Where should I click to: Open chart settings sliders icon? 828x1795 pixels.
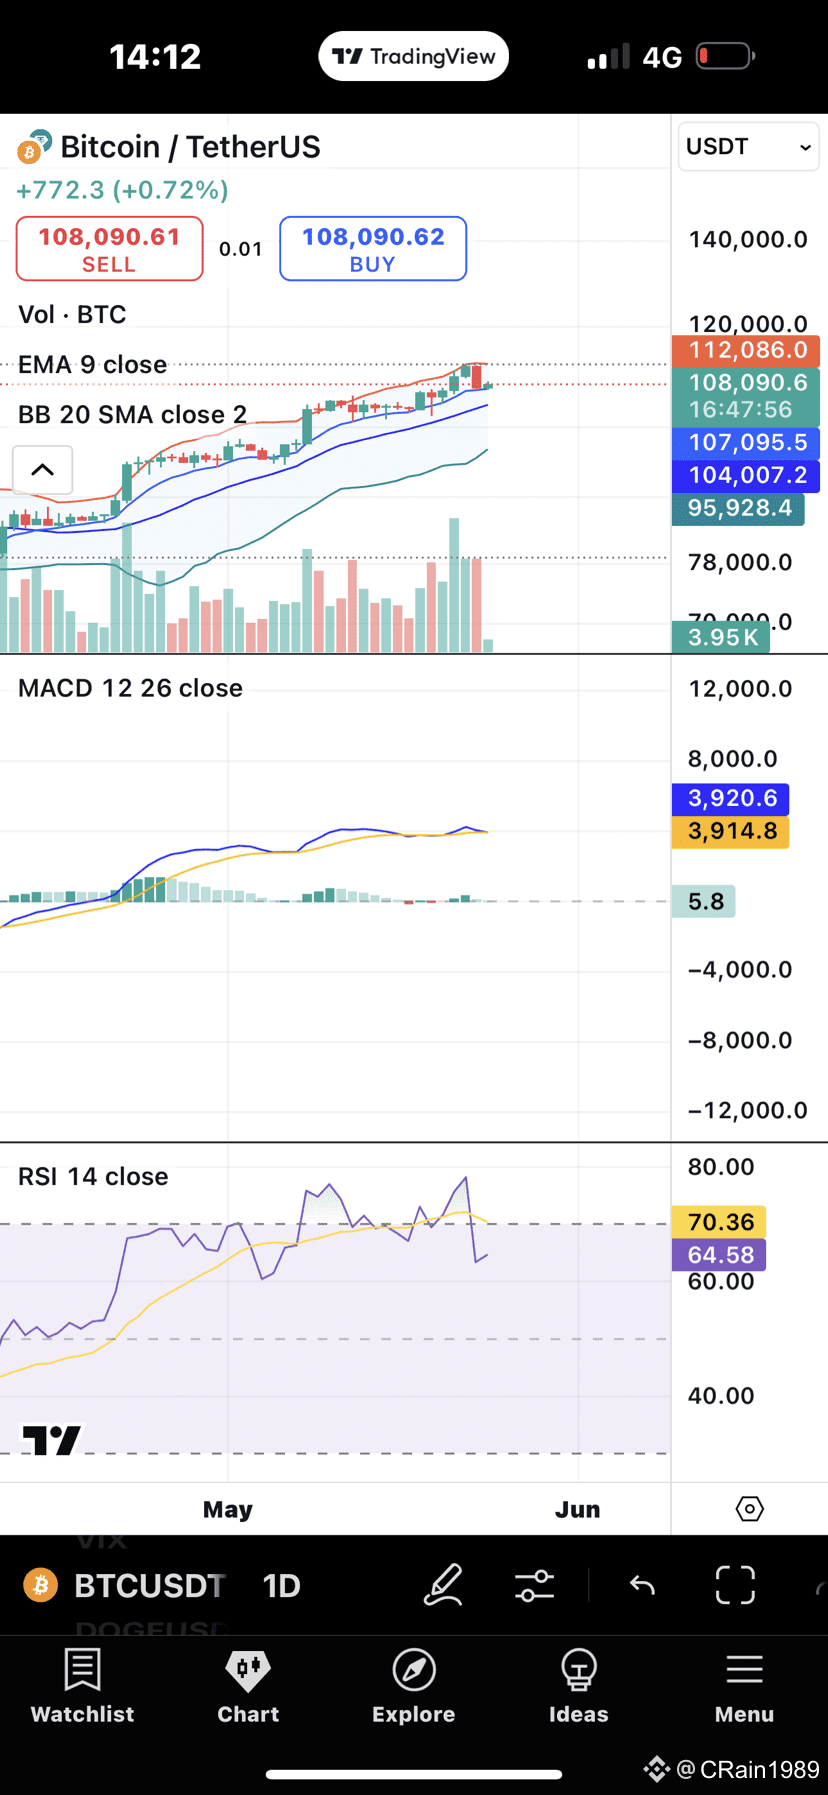click(x=534, y=1585)
